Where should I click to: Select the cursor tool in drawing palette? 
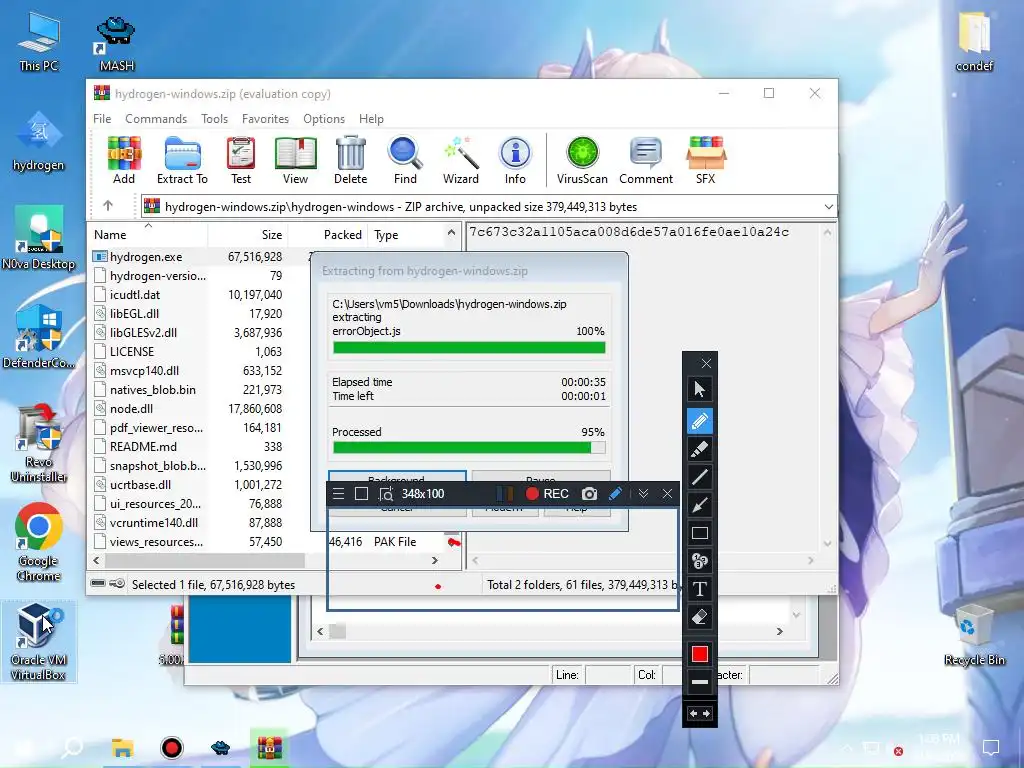pos(699,389)
